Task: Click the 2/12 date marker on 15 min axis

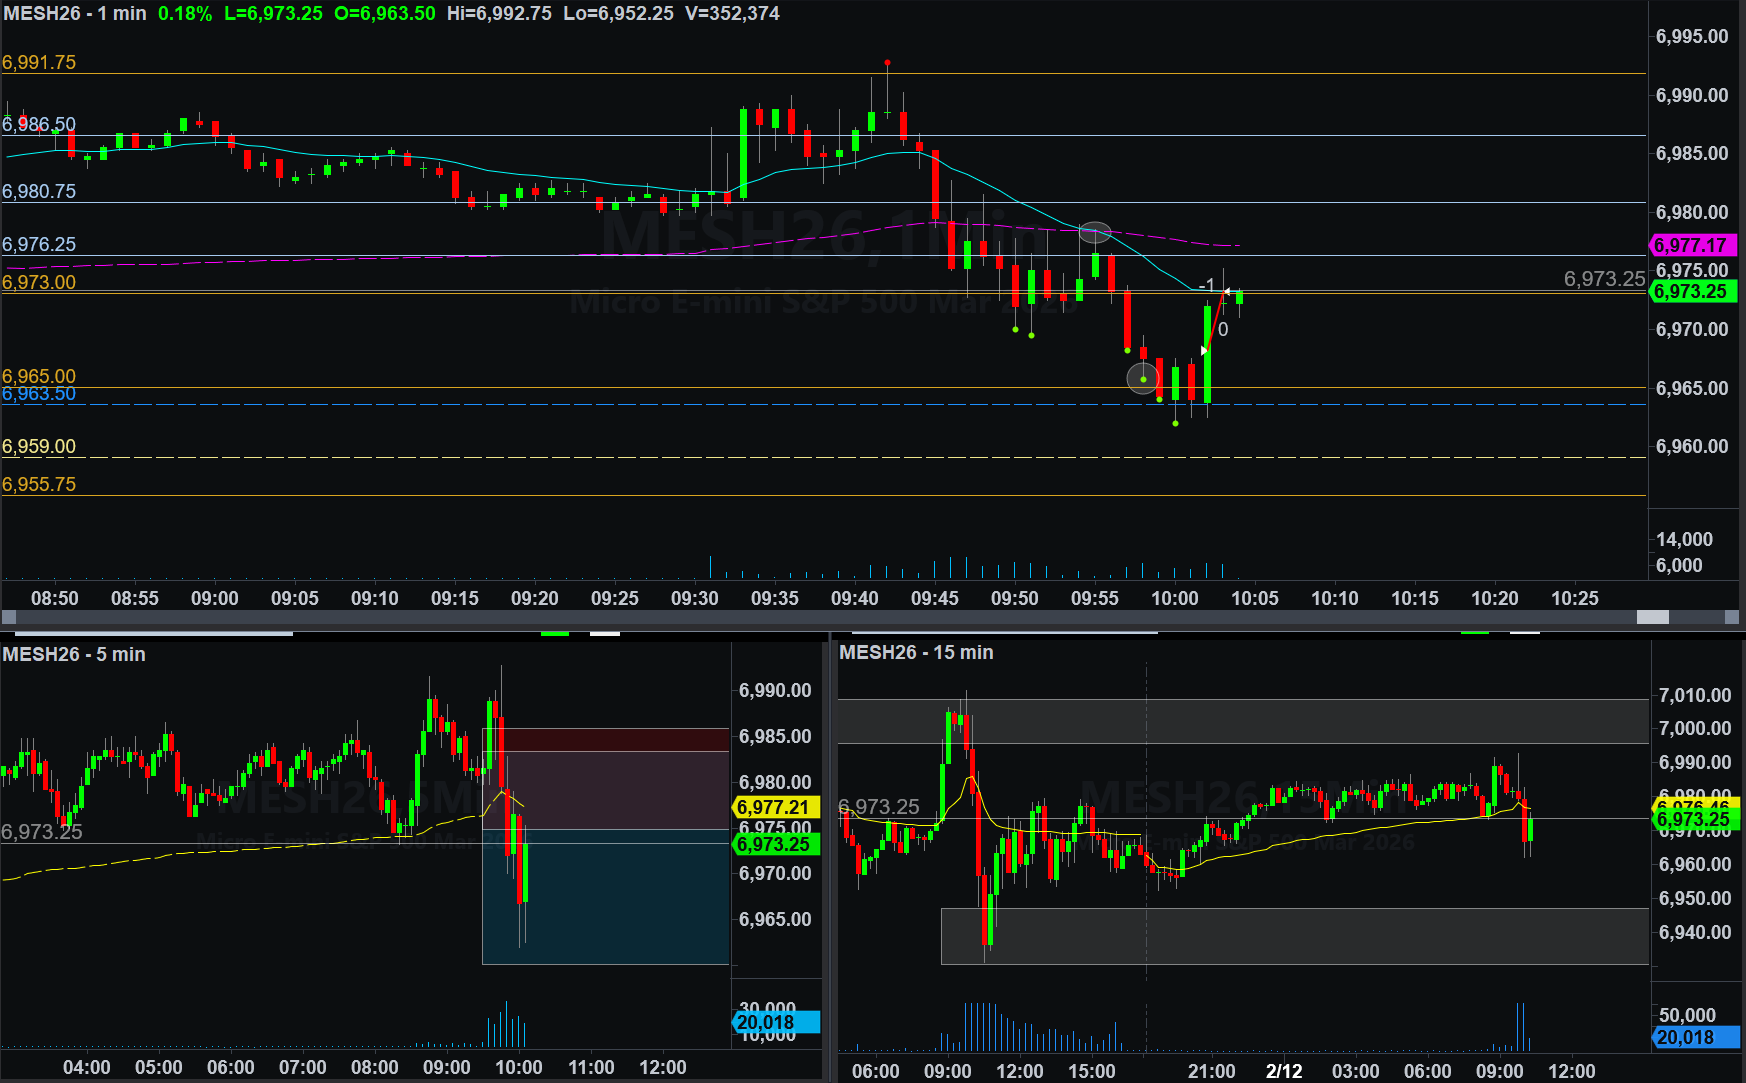Action: (x=1284, y=1071)
